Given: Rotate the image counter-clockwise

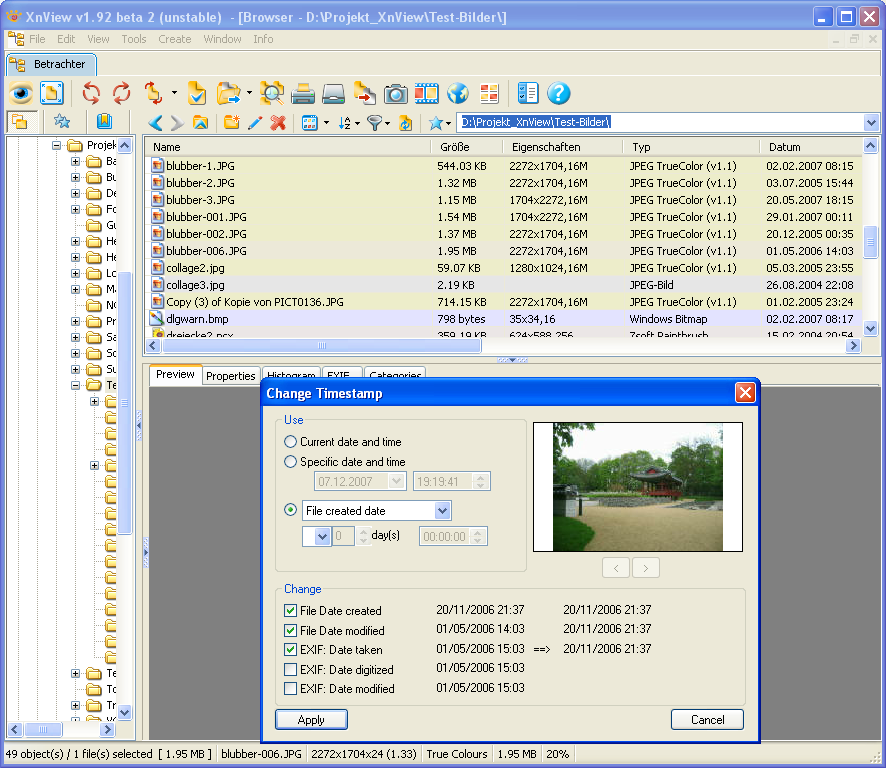Looking at the screenshot, I should coord(91,93).
